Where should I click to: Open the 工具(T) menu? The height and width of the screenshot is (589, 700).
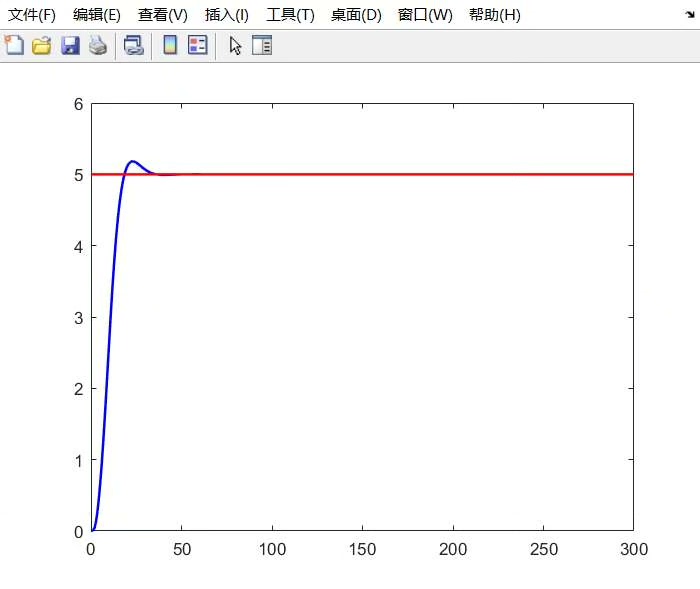click(x=291, y=15)
